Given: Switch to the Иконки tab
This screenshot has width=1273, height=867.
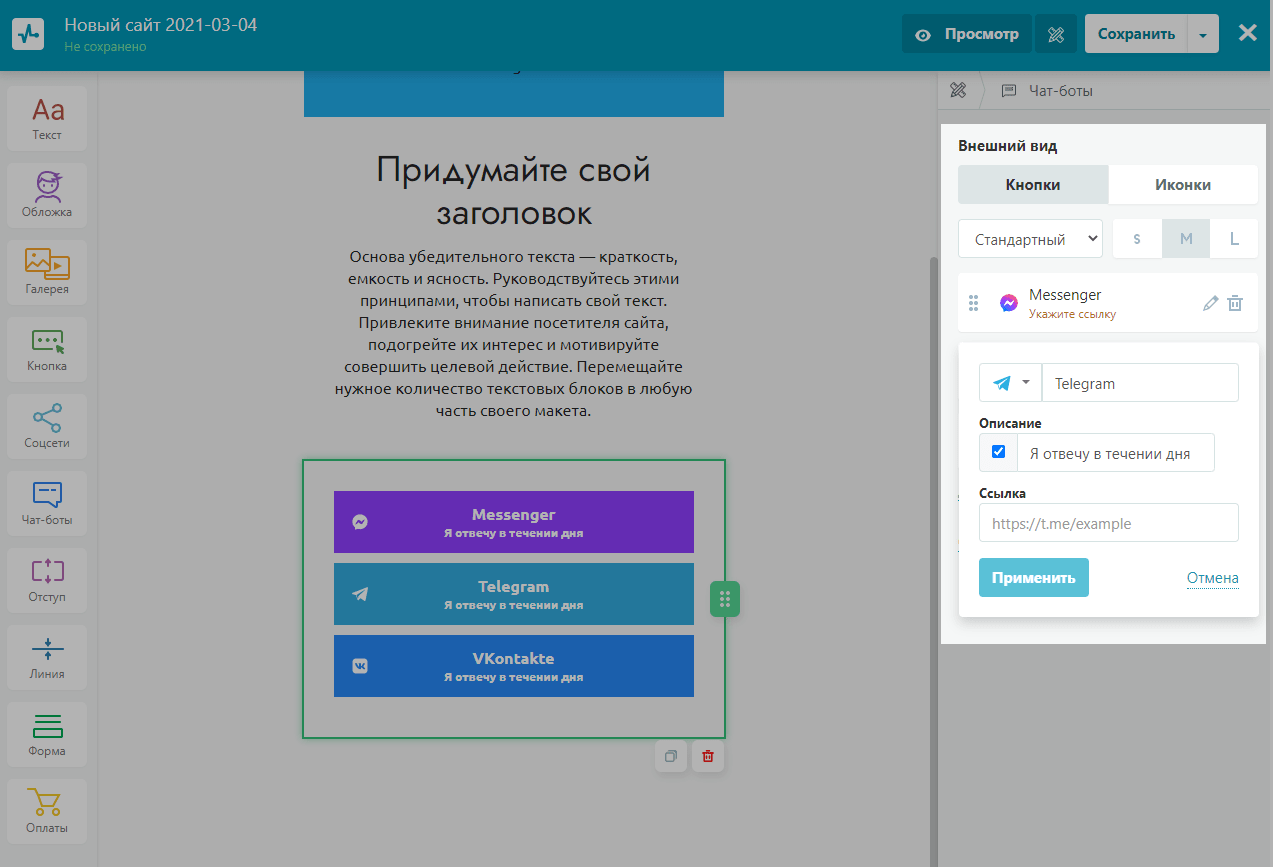Looking at the screenshot, I should (1183, 185).
